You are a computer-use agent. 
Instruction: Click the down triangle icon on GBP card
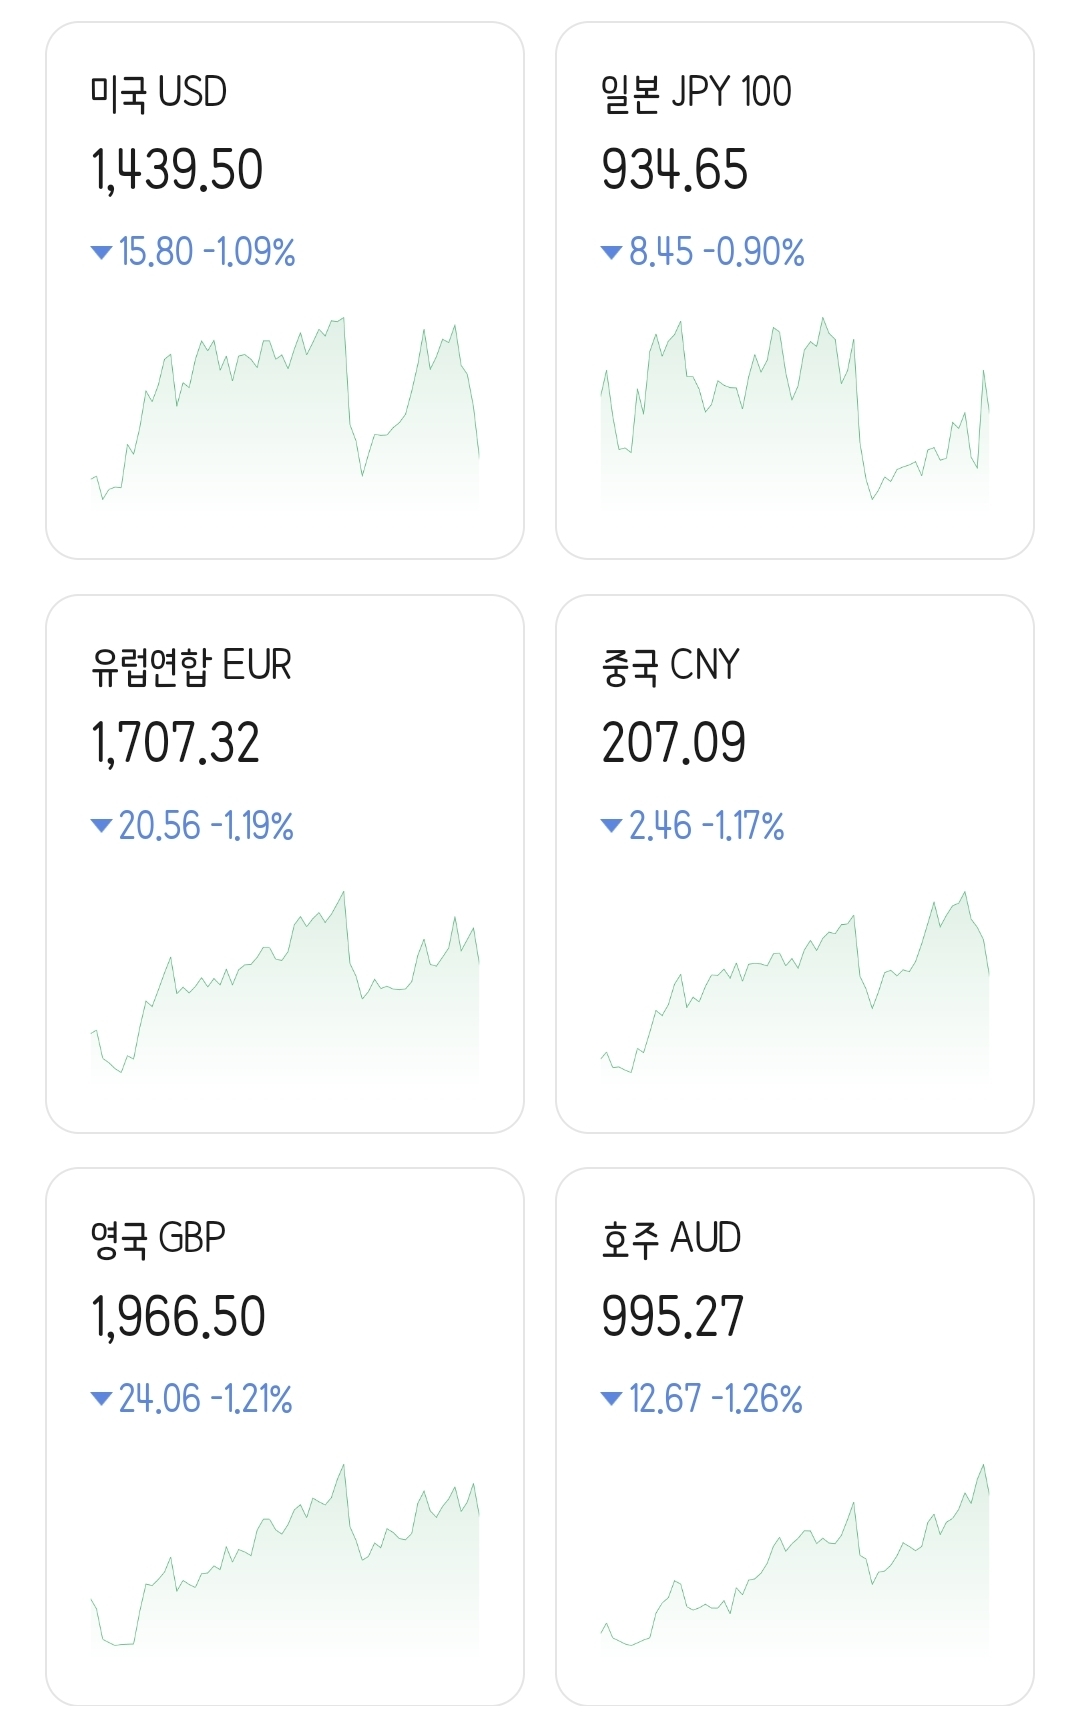[101, 1398]
